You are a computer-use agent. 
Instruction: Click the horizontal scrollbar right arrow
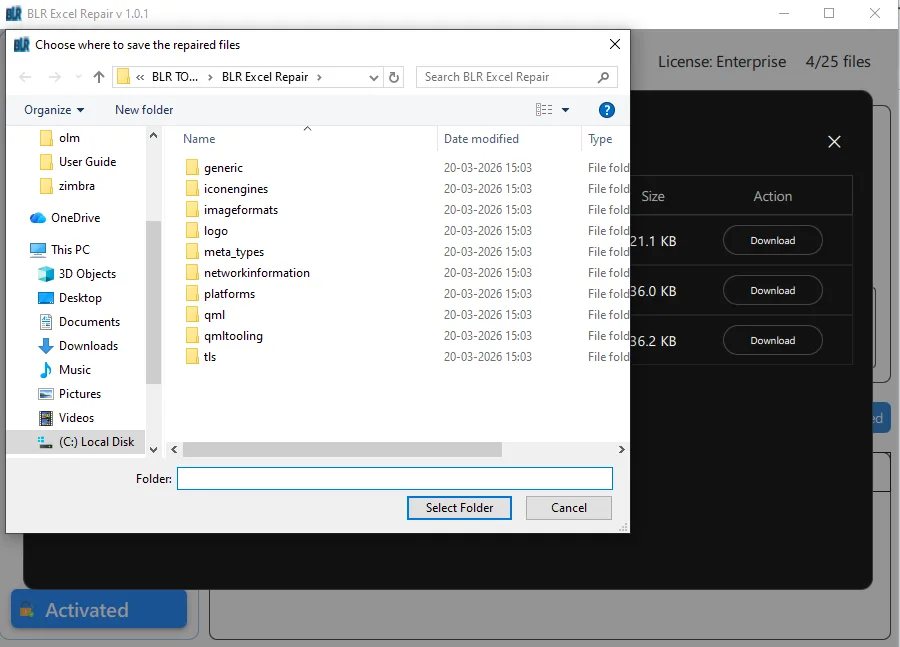coord(621,450)
